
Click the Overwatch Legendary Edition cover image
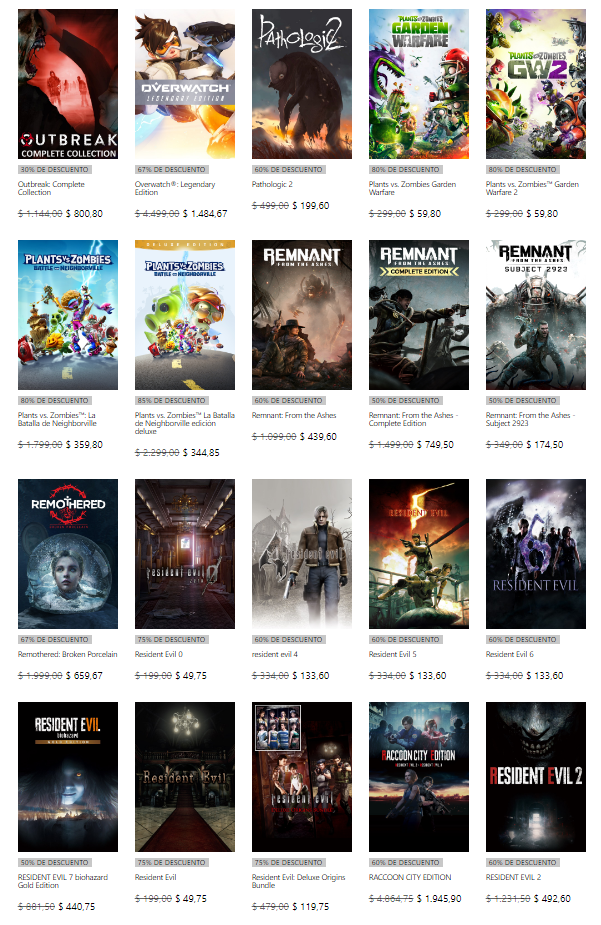(185, 84)
